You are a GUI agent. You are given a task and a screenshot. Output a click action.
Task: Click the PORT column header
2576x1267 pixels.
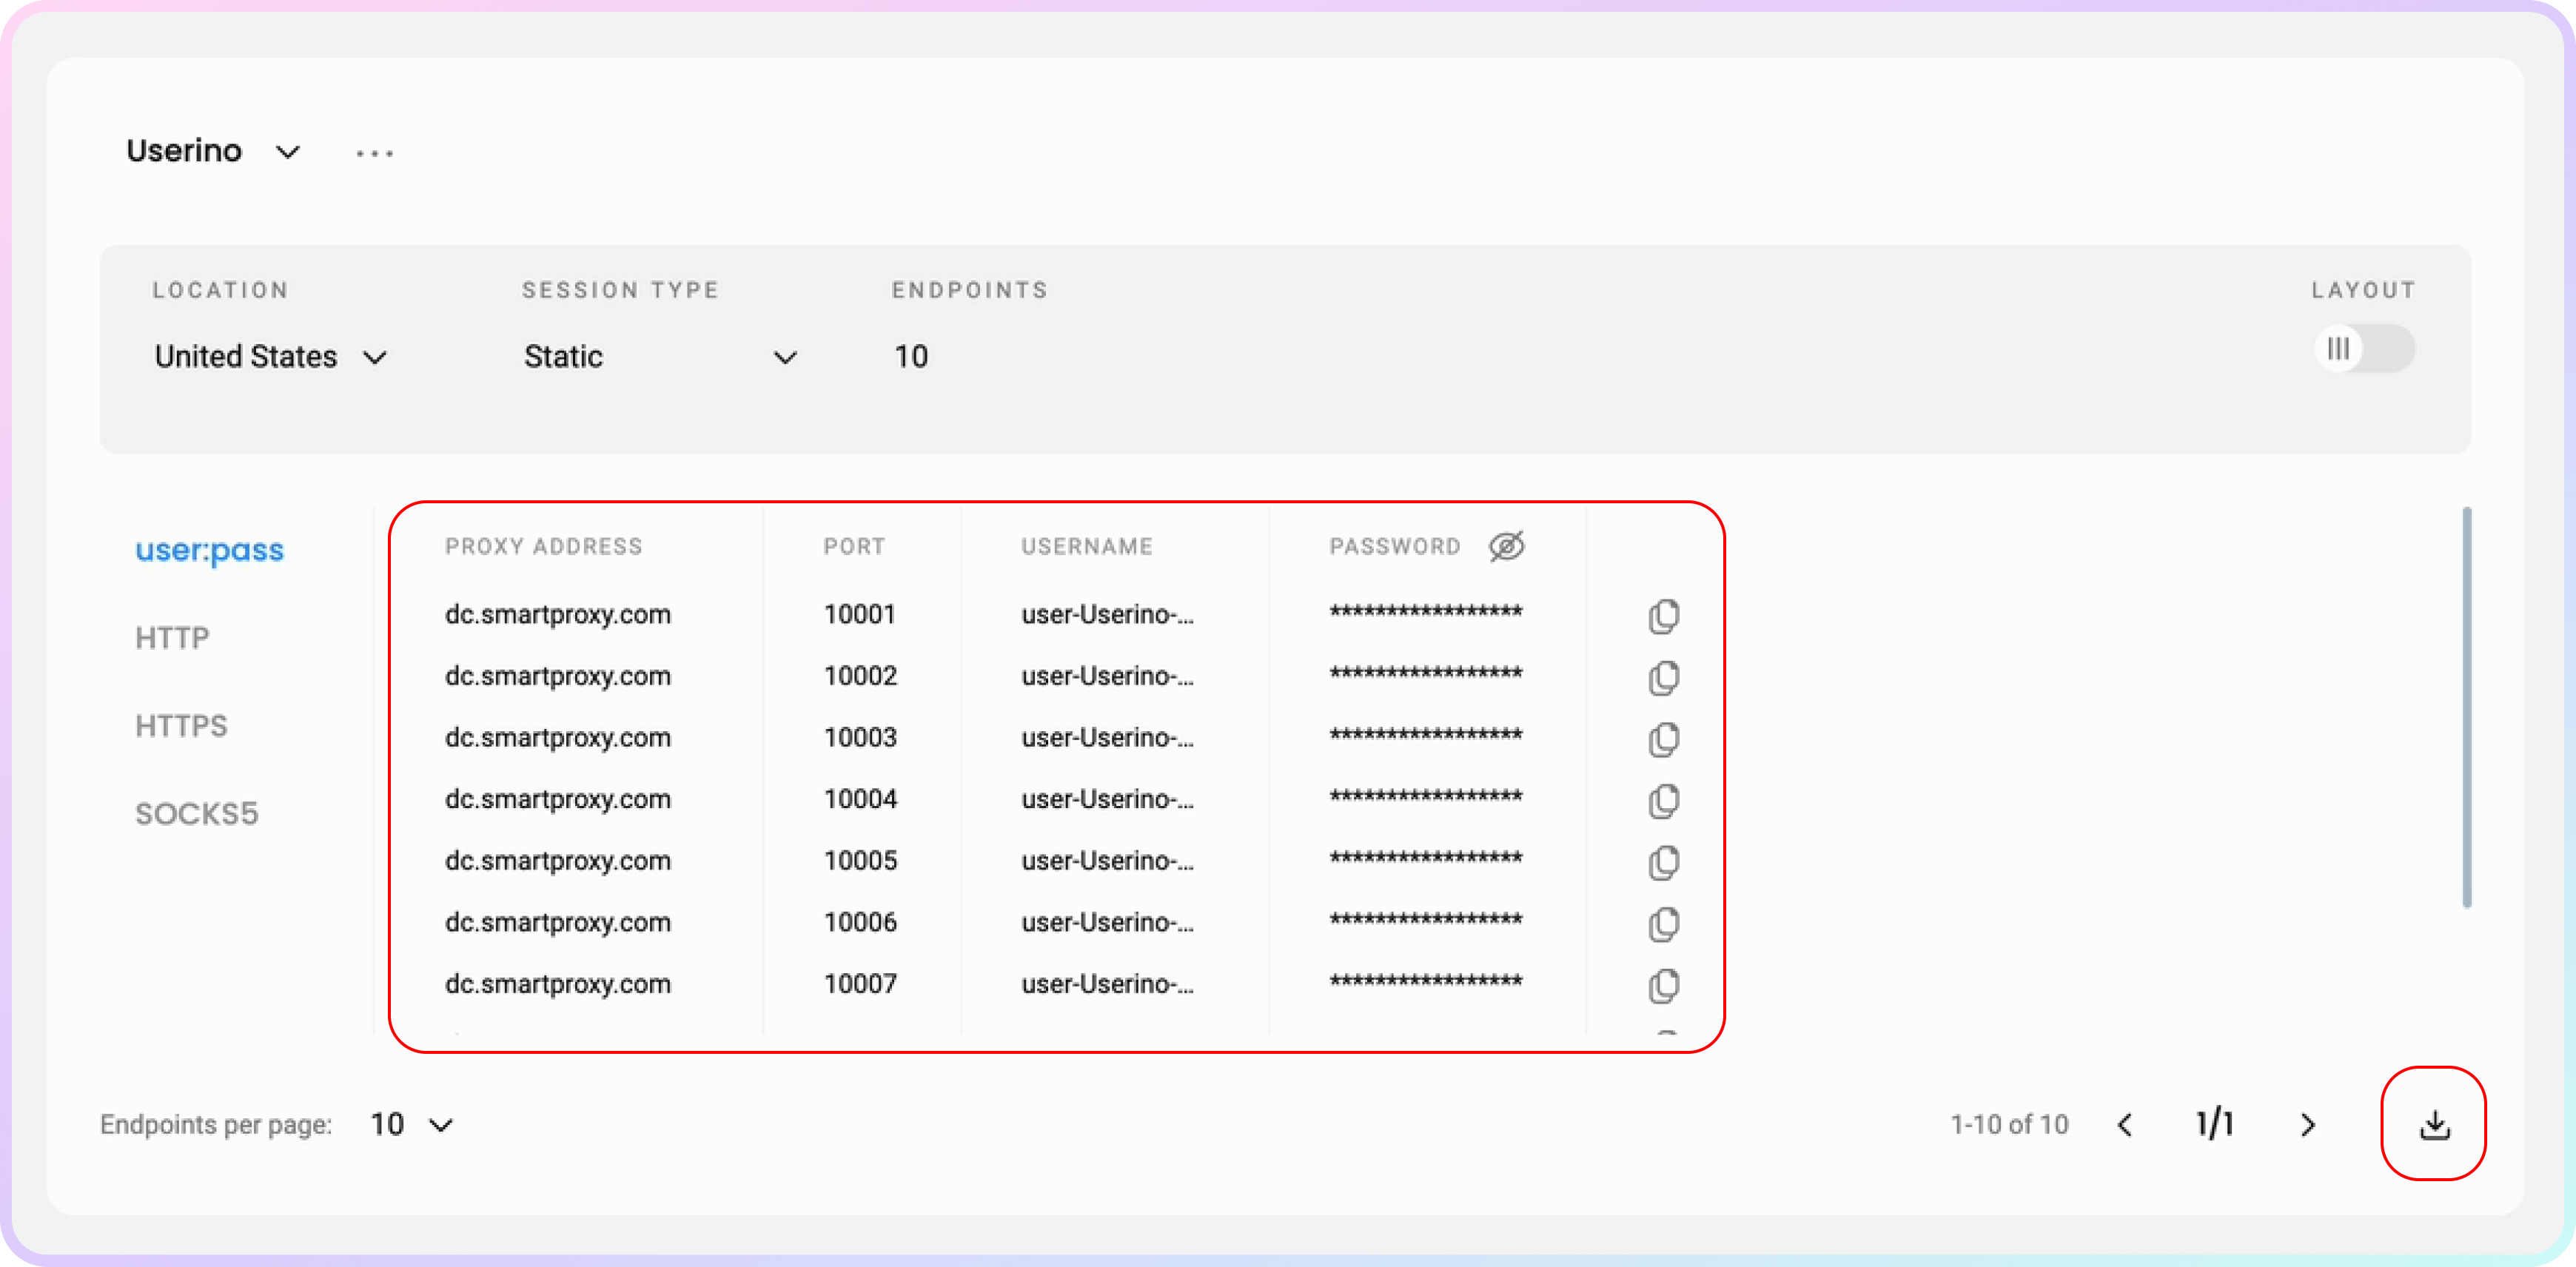coord(855,547)
